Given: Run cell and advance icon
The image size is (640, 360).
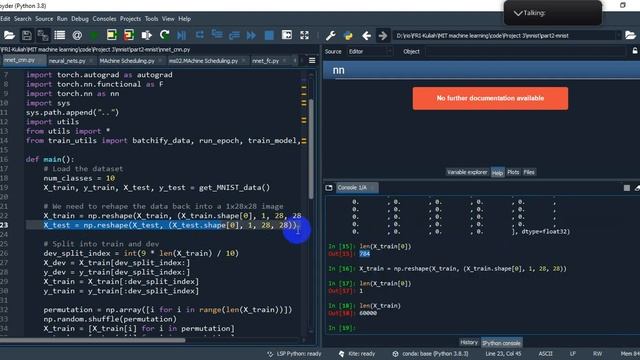Looking at the screenshot, I should 129,36.
